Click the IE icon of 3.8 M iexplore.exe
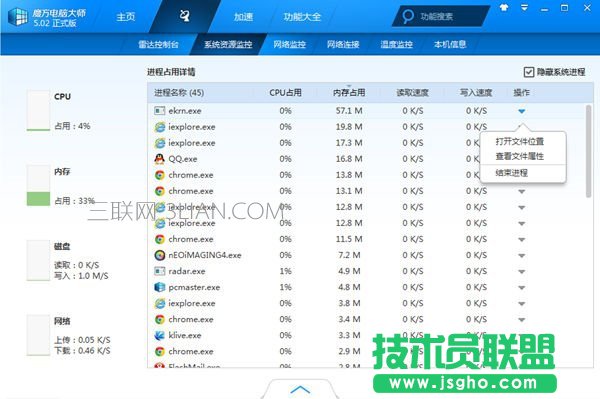Viewport: 600px width, 399px height. 160,304
